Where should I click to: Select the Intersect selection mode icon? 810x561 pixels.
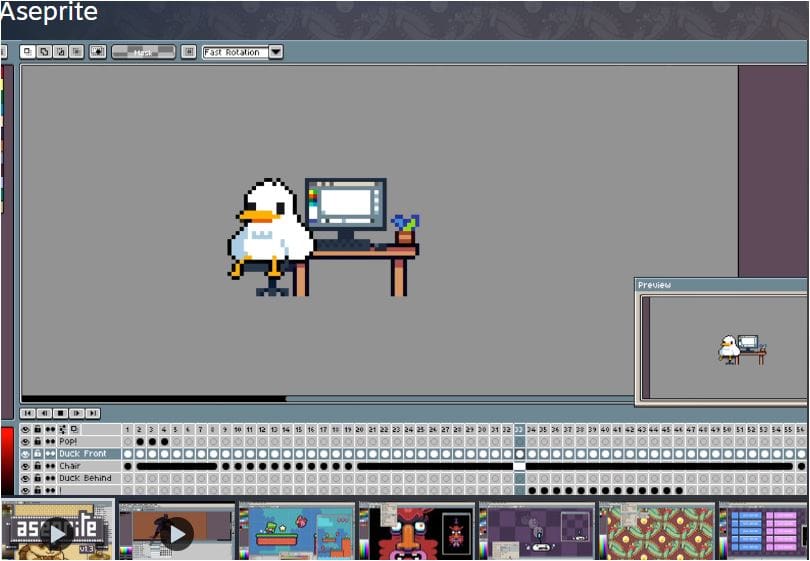(x=76, y=52)
